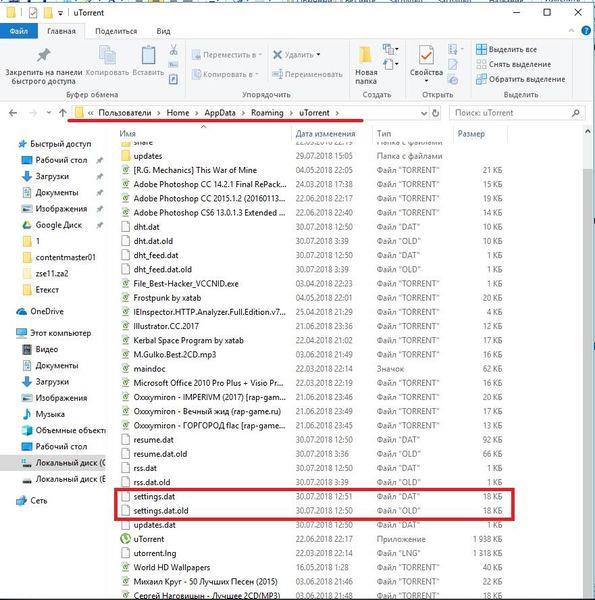Viewport: 595px width, 600px height.
Task: Select the Kerbal Space Program by xatab file
Action: click(x=314, y=340)
